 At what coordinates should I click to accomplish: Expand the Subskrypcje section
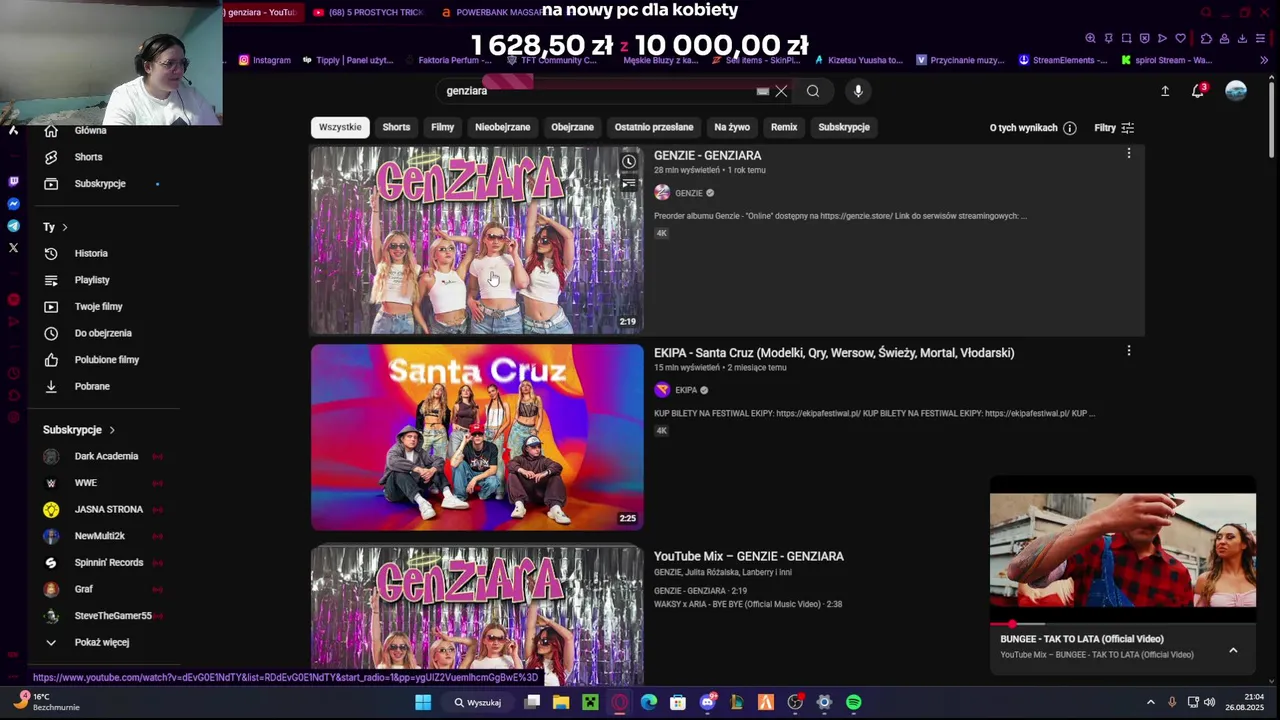(x=80, y=430)
